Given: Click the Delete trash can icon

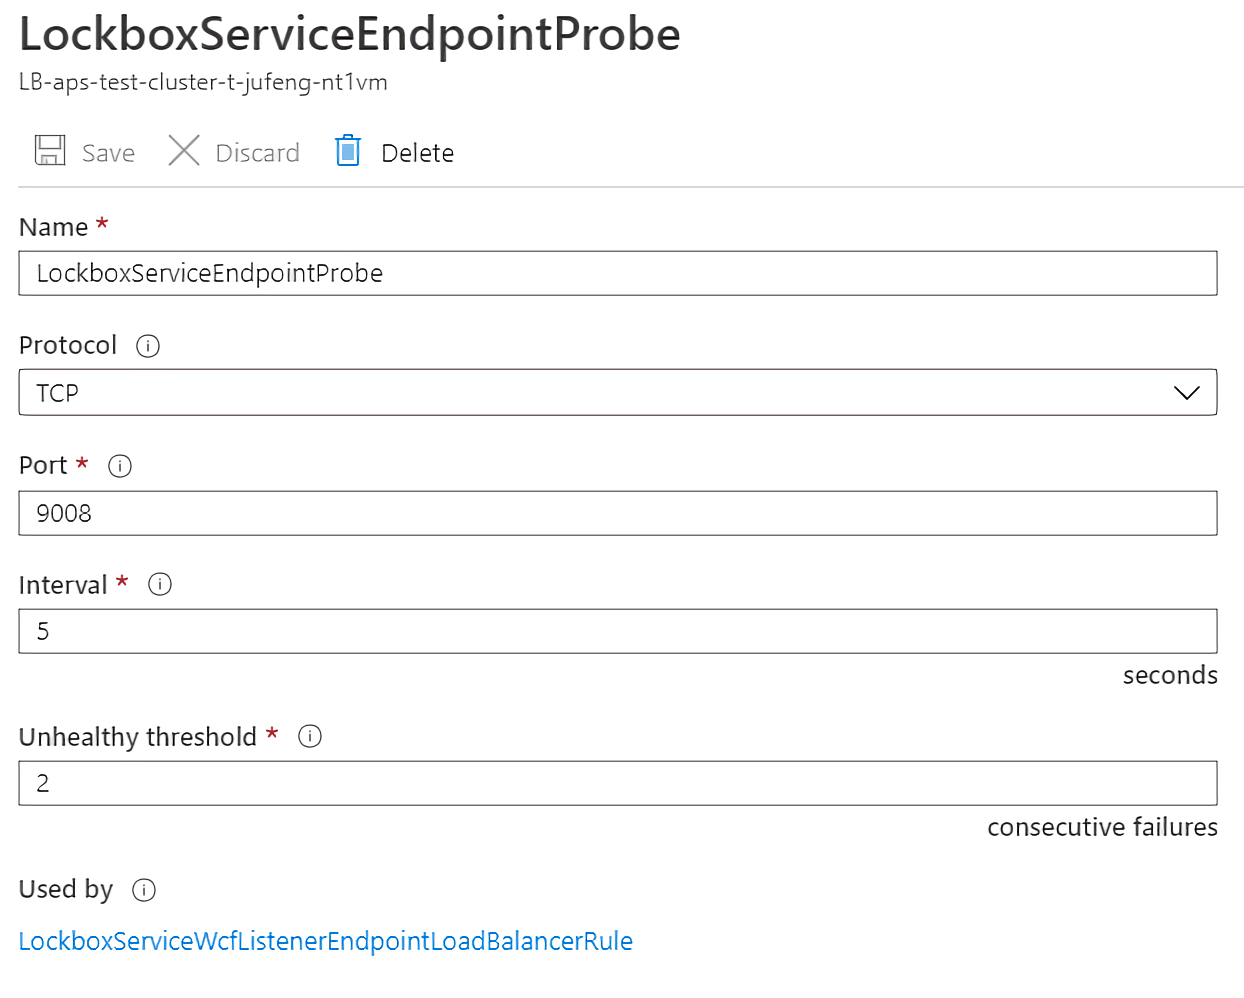Looking at the screenshot, I should (x=348, y=150).
